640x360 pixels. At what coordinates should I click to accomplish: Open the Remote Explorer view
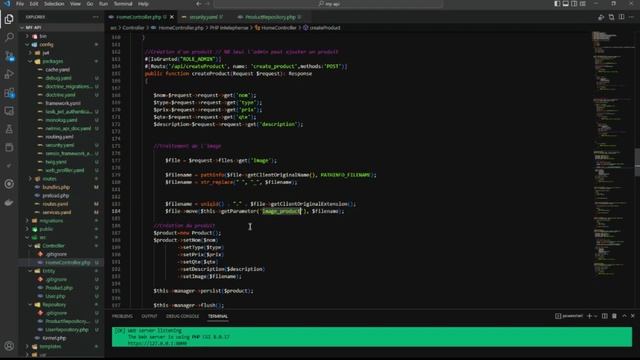pyautogui.click(x=9, y=111)
